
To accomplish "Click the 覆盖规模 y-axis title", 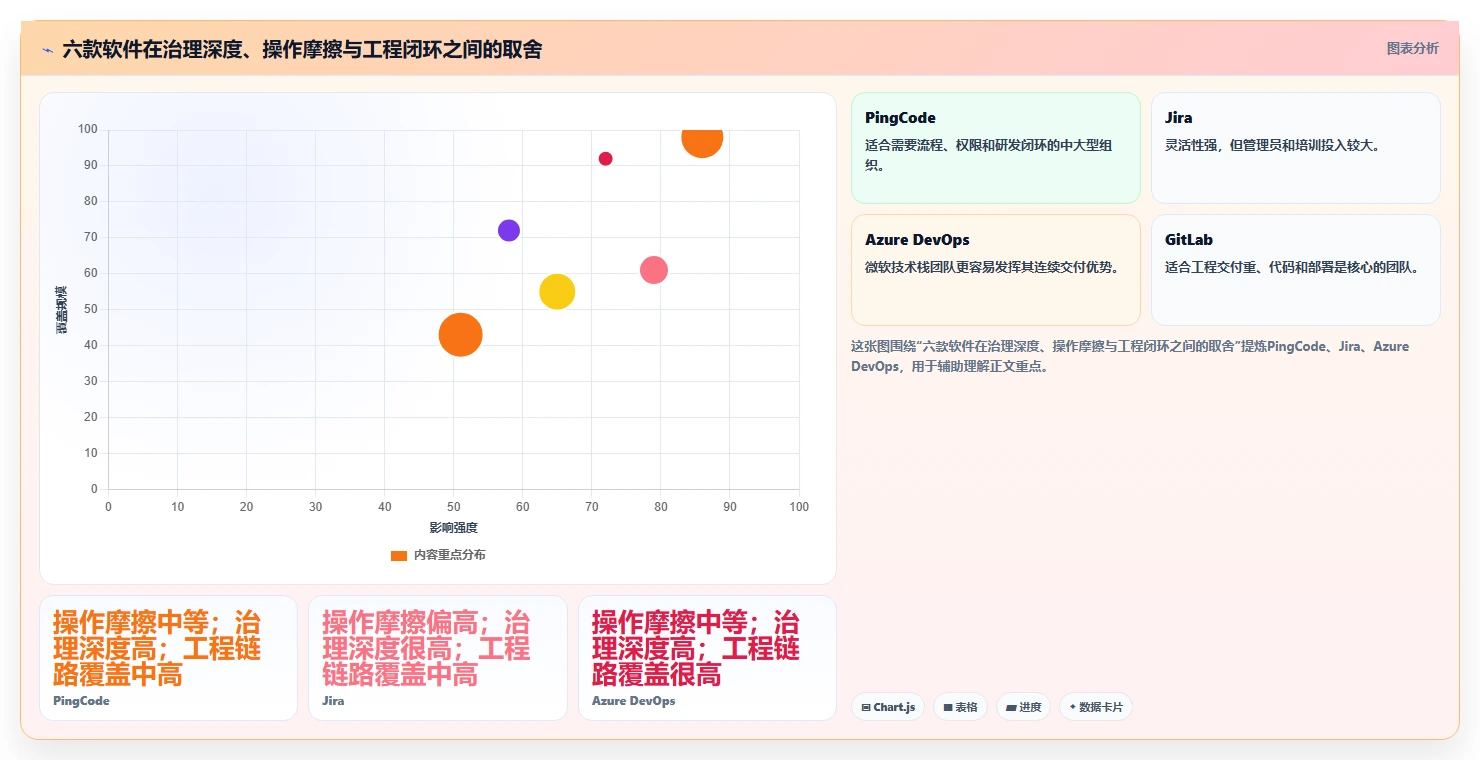I will click(62, 310).
